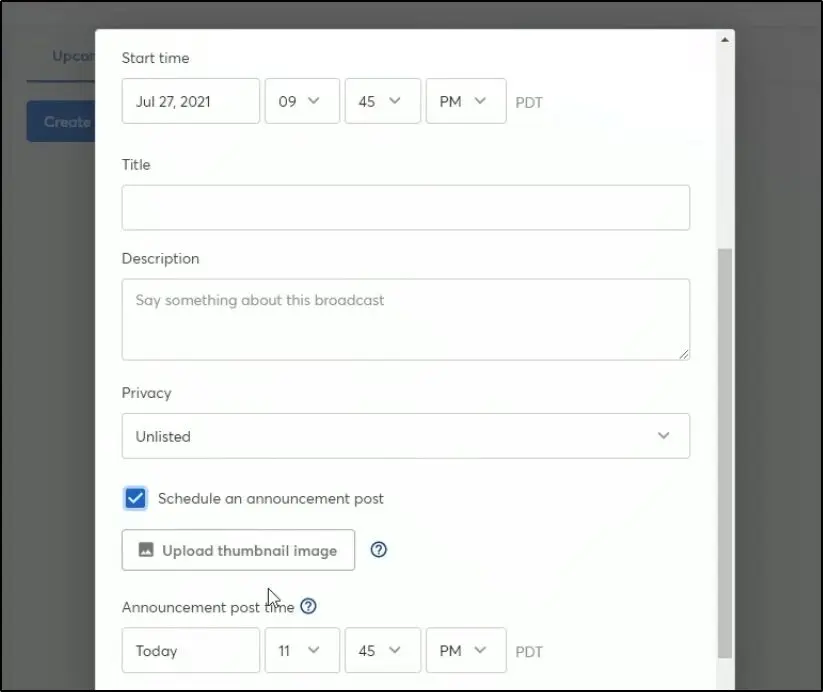Uncheck Schedule an announcement post
This screenshot has height=692, width=823.
[135, 497]
